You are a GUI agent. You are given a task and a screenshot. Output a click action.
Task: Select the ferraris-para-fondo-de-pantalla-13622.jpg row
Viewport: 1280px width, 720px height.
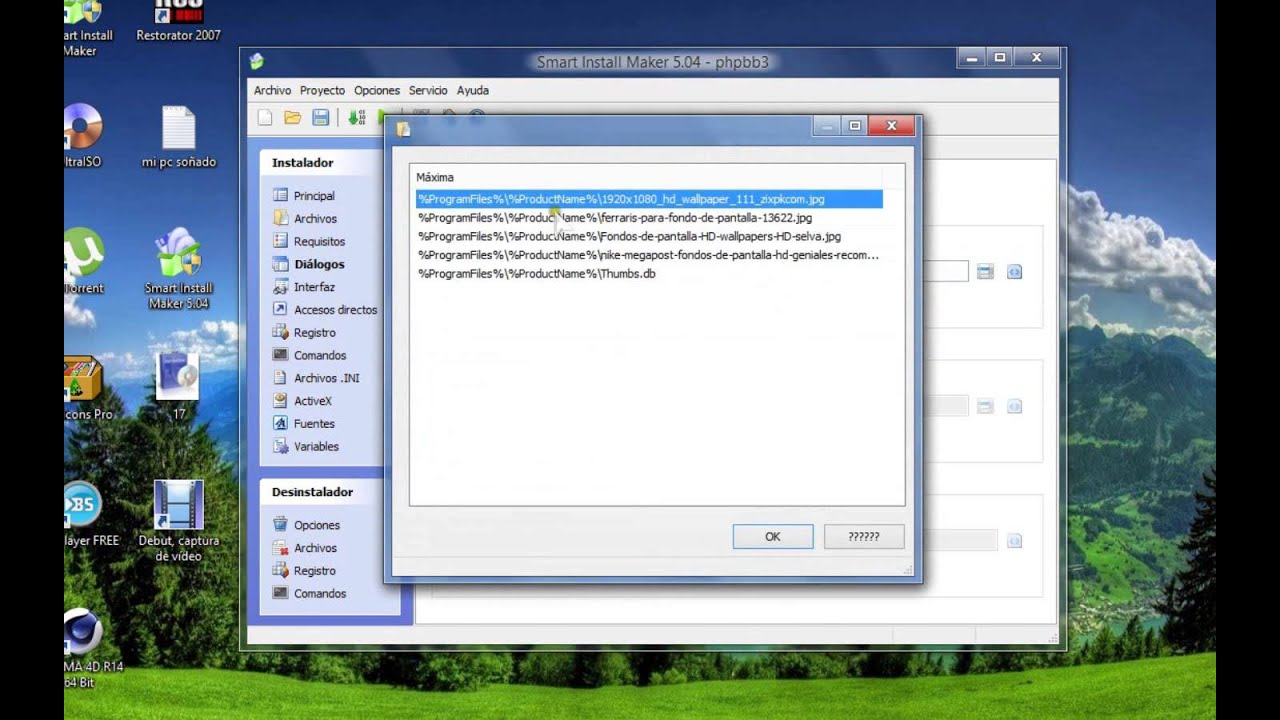click(649, 217)
